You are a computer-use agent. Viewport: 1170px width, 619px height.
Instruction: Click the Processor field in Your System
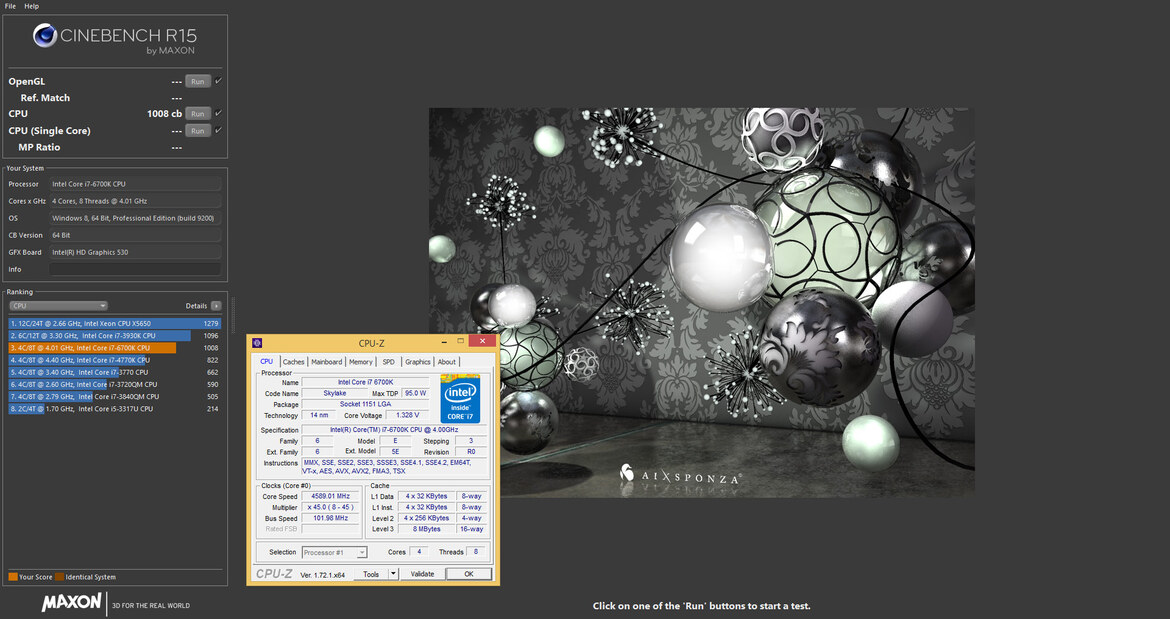coord(135,183)
